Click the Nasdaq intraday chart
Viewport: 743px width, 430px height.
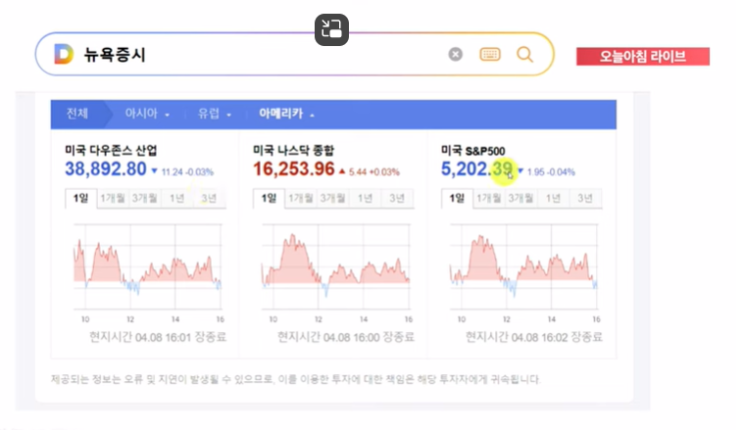(335, 266)
